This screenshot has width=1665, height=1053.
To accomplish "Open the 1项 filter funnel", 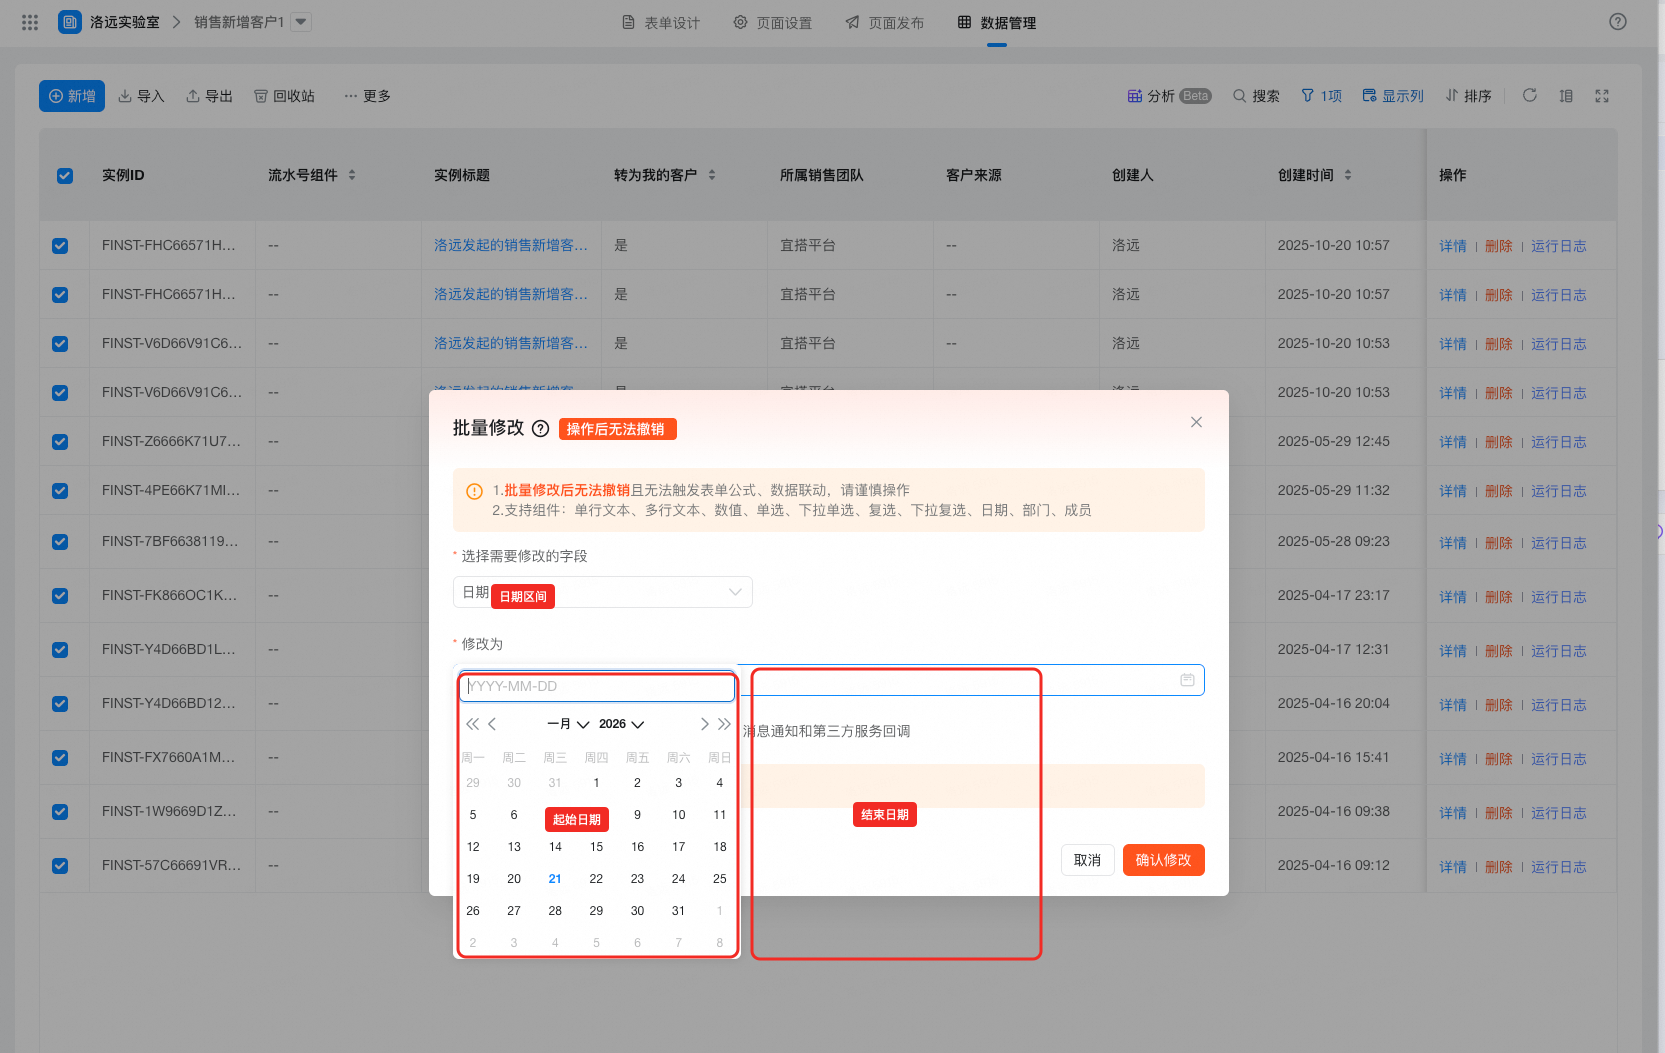I will [1321, 96].
